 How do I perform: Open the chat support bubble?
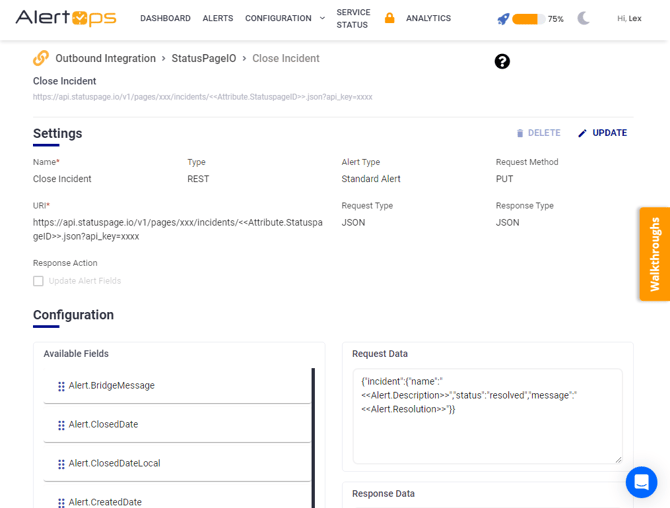641,482
